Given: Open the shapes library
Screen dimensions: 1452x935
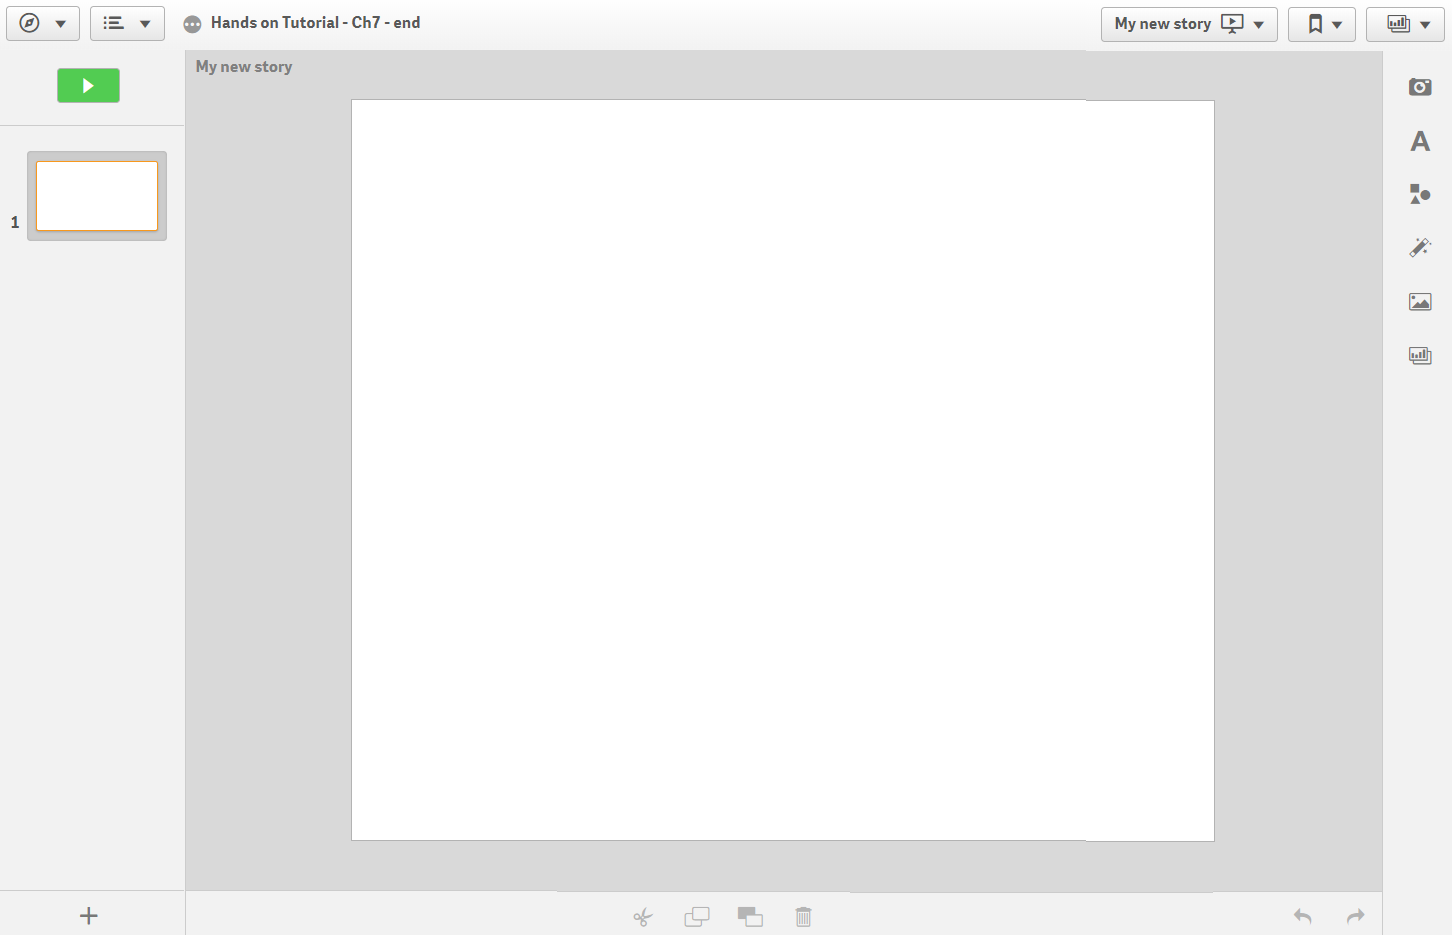Looking at the screenshot, I should pyautogui.click(x=1420, y=194).
